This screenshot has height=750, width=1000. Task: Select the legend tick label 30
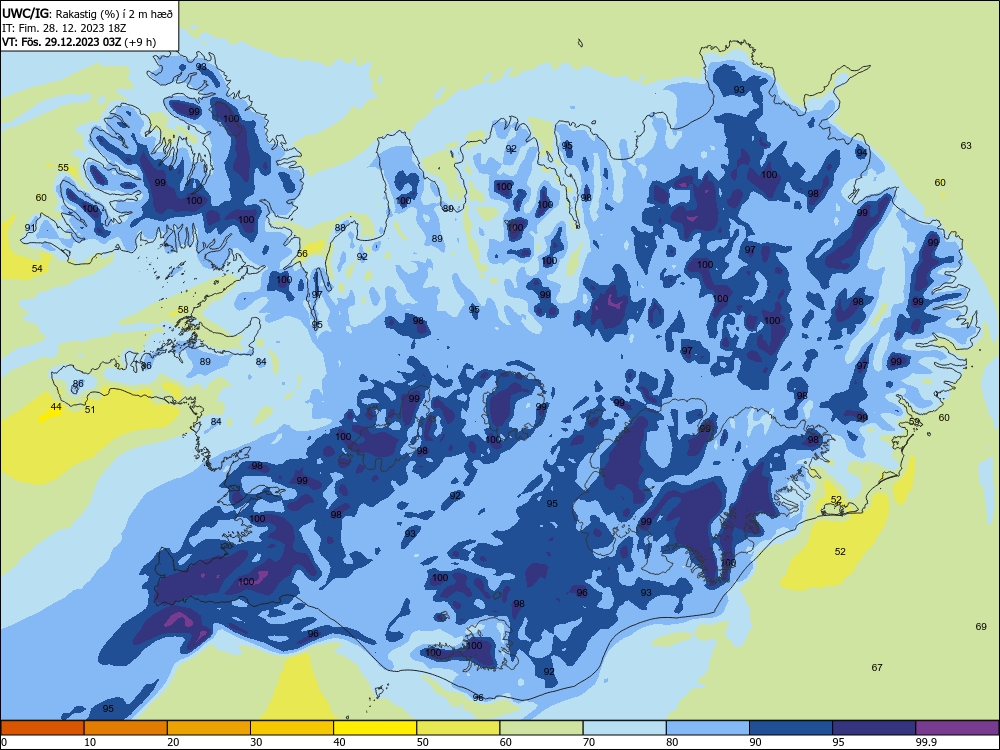pos(256,742)
